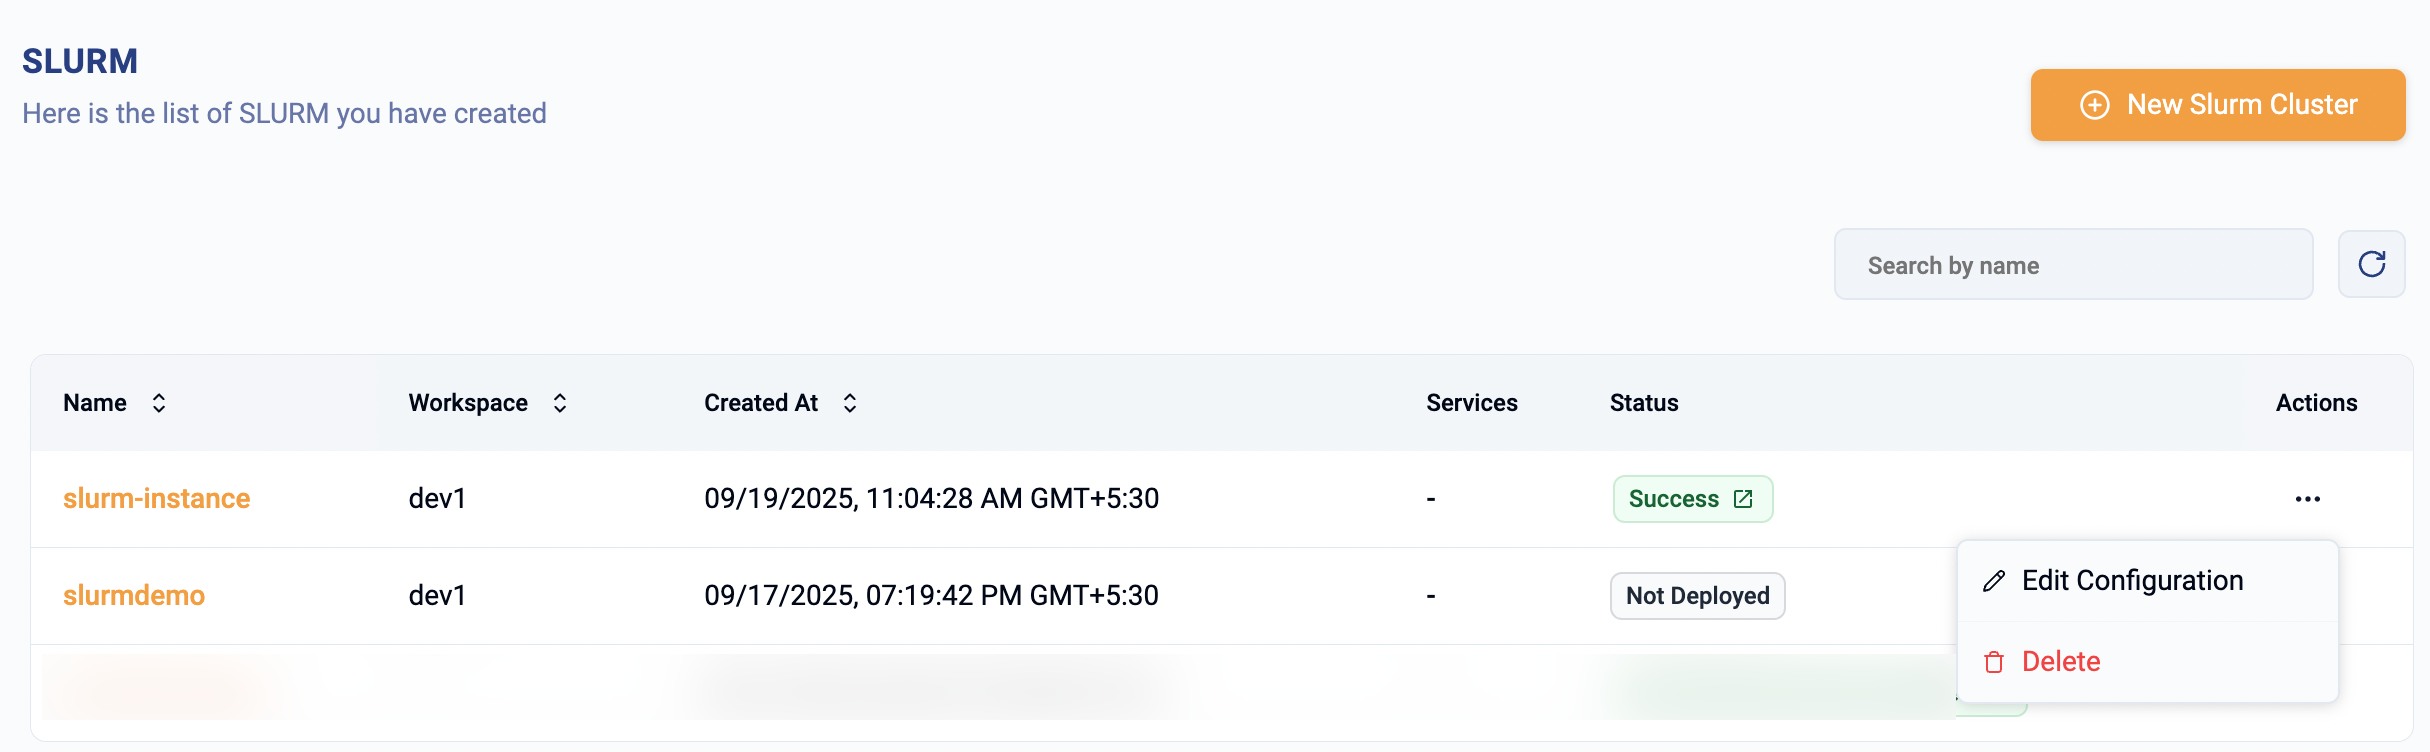
Task: Click the Created At column header label
Action: [x=761, y=403]
